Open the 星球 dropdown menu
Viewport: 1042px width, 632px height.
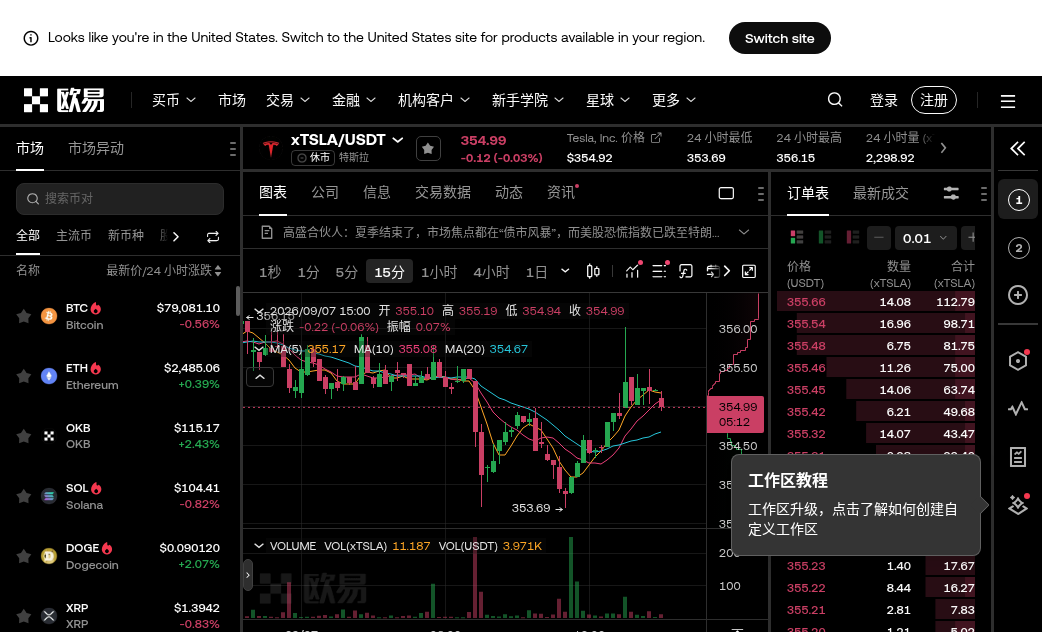pyautogui.click(x=608, y=100)
